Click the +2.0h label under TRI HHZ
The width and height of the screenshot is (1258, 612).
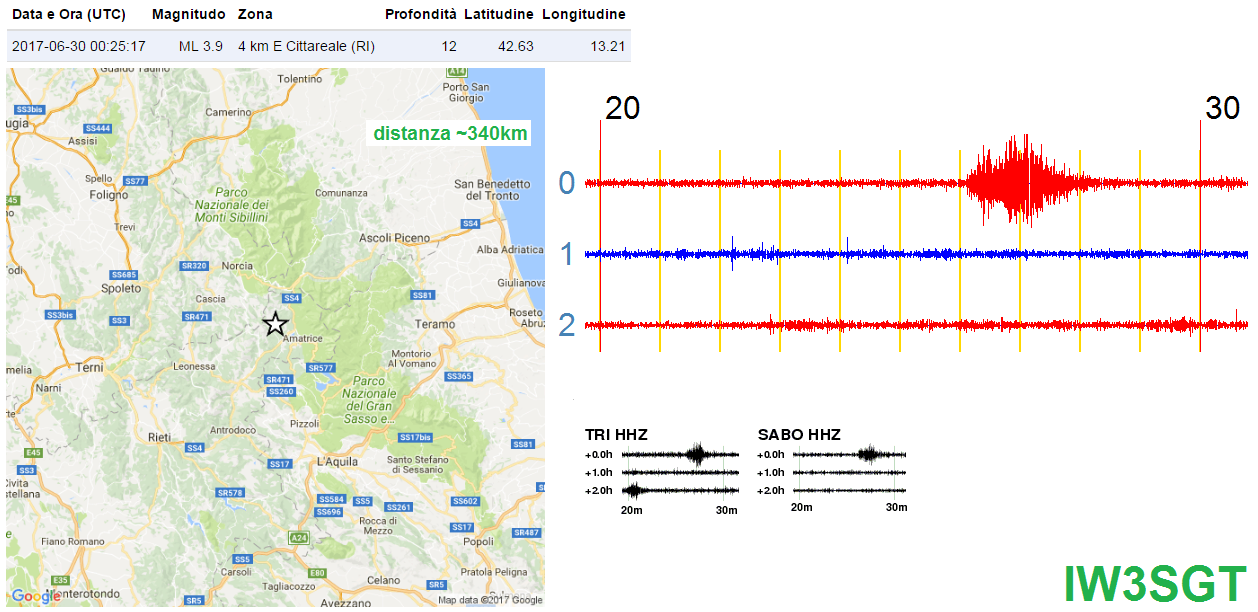[599, 491]
